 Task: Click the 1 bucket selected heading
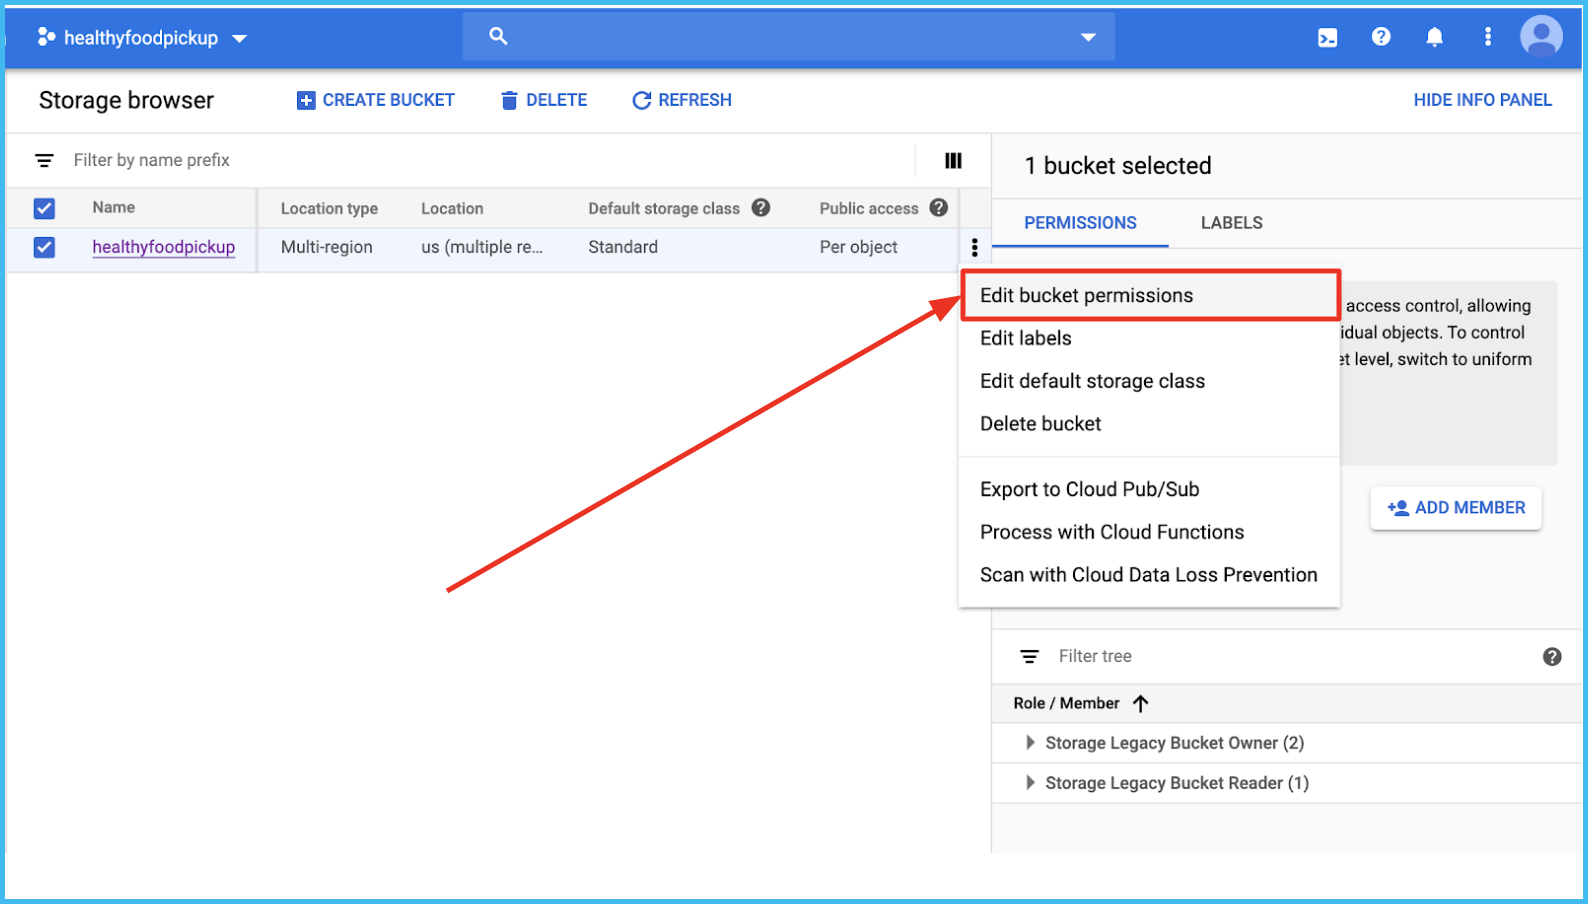tap(1118, 166)
